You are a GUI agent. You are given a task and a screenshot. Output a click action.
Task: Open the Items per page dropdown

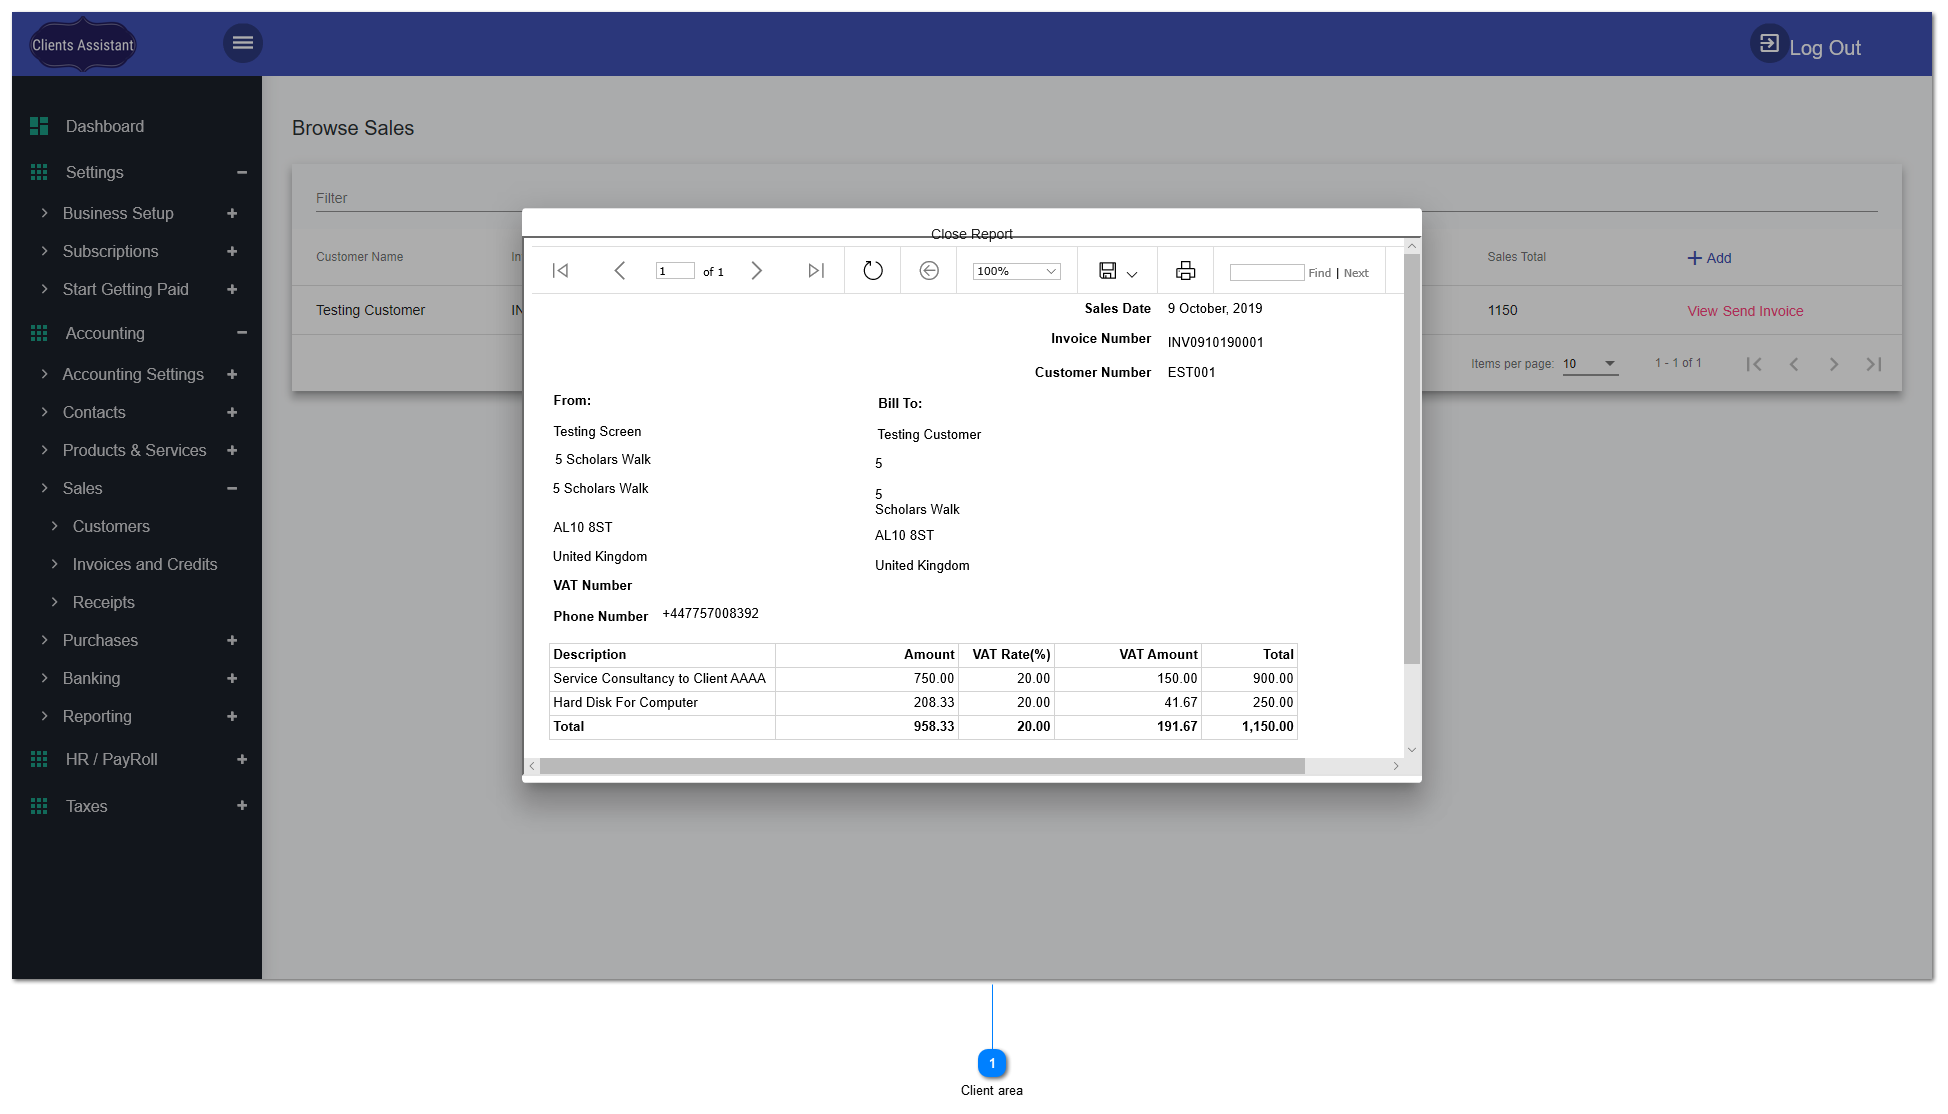(x=1590, y=364)
